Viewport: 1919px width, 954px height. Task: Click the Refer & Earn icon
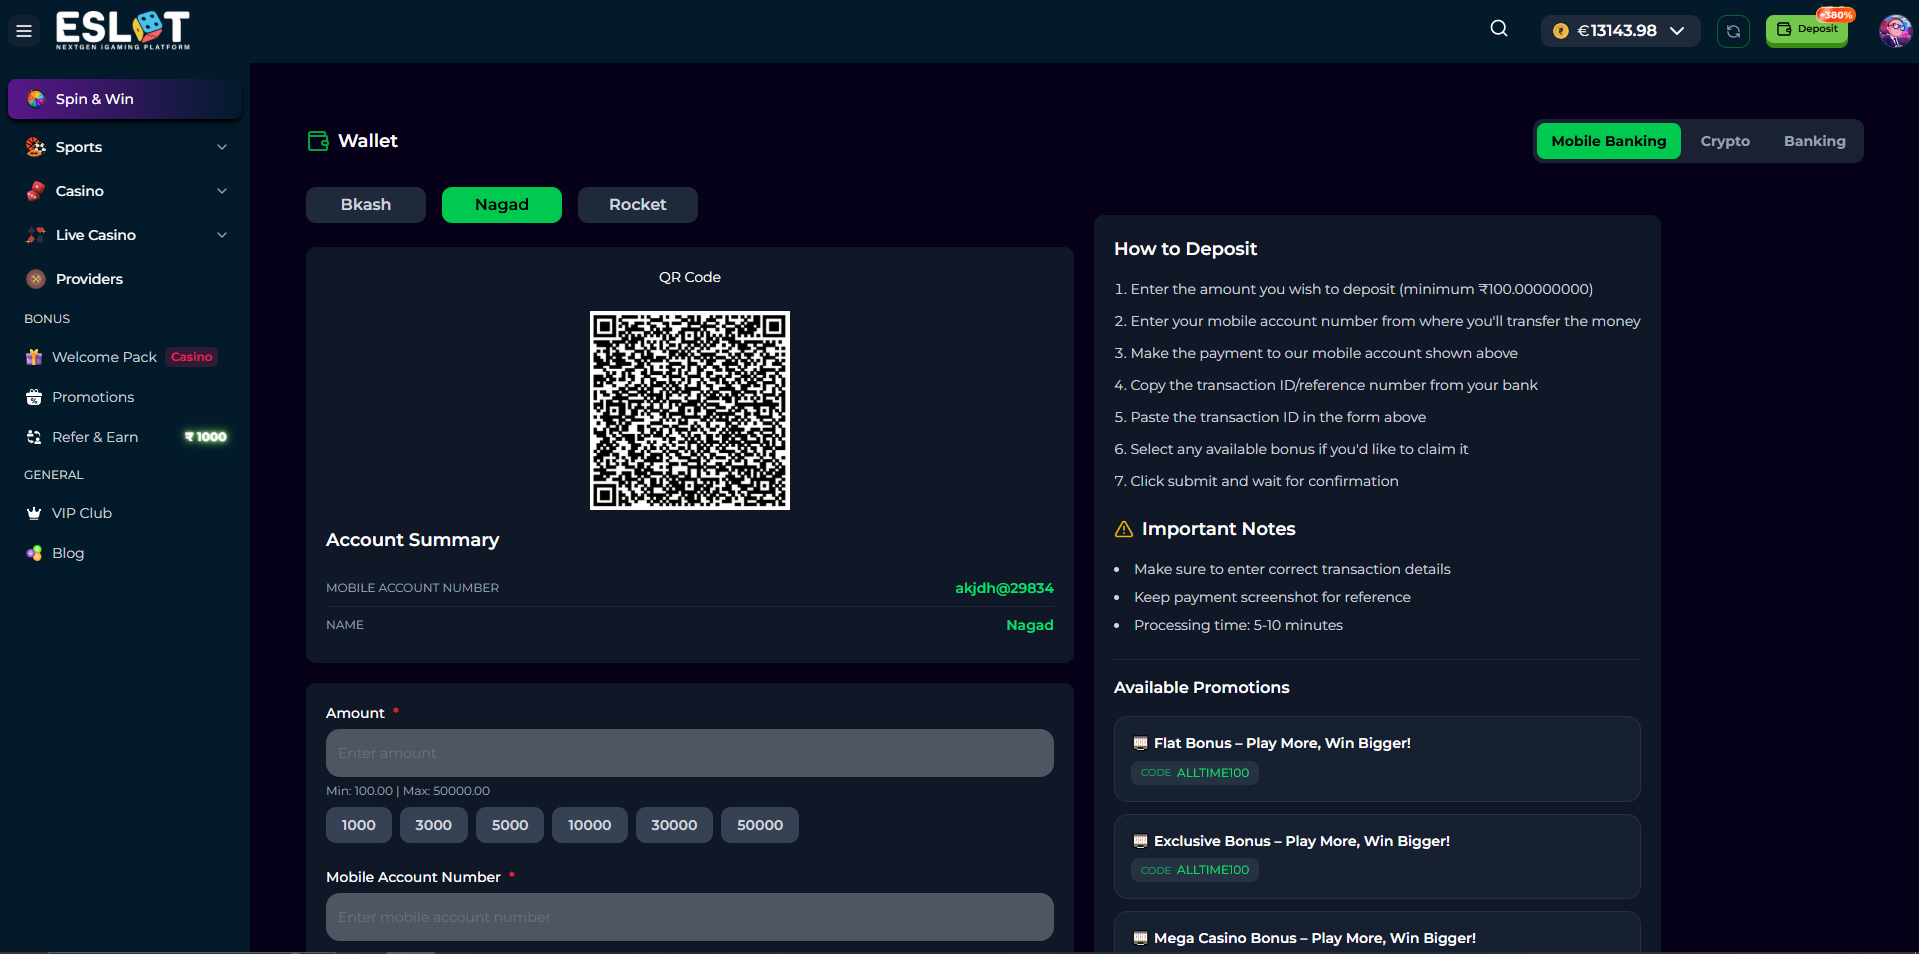[x=34, y=437]
